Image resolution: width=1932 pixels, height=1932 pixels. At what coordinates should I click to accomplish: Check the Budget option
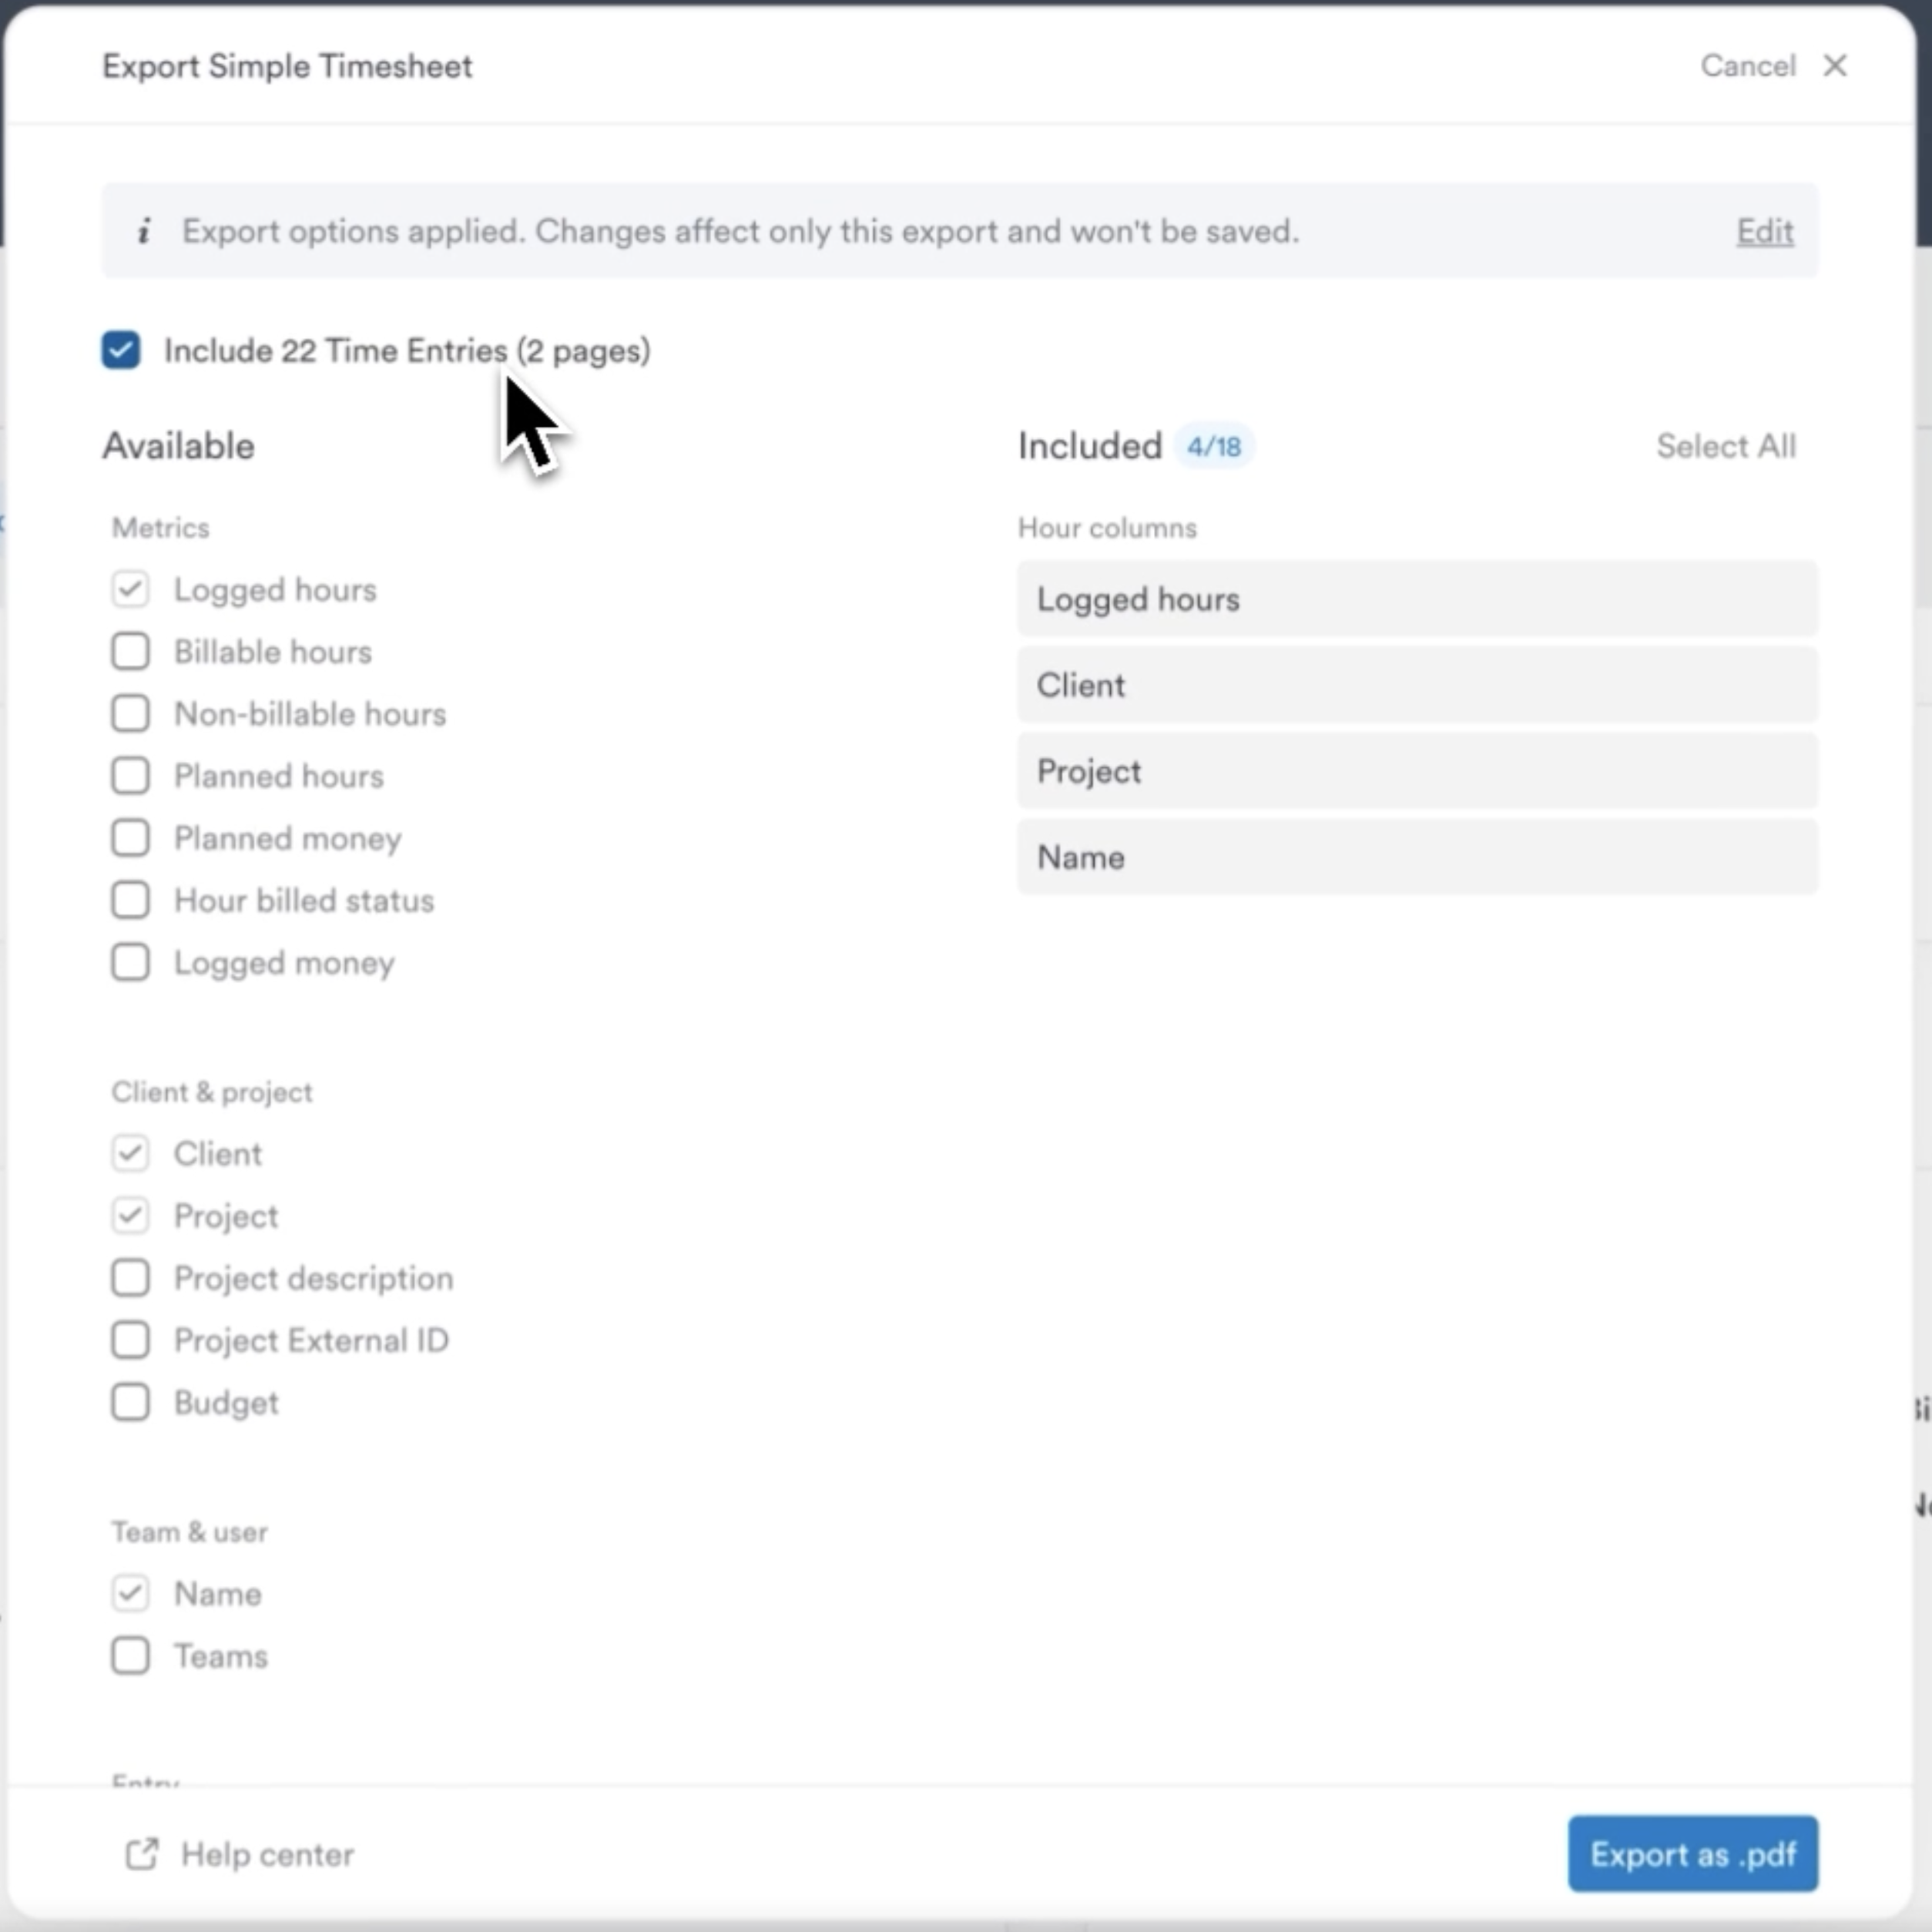(130, 1402)
